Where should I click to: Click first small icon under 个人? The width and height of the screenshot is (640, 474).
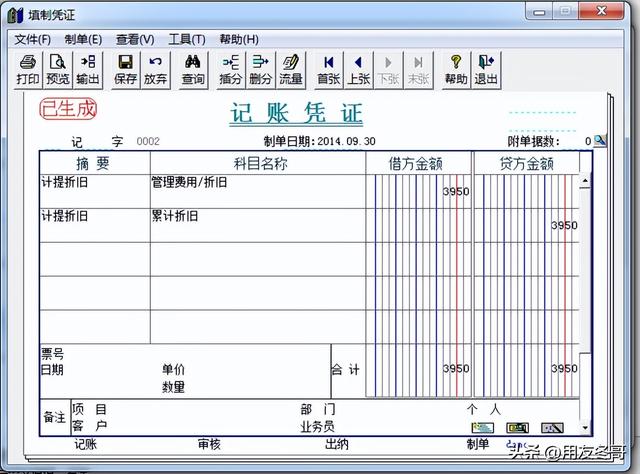[483, 427]
